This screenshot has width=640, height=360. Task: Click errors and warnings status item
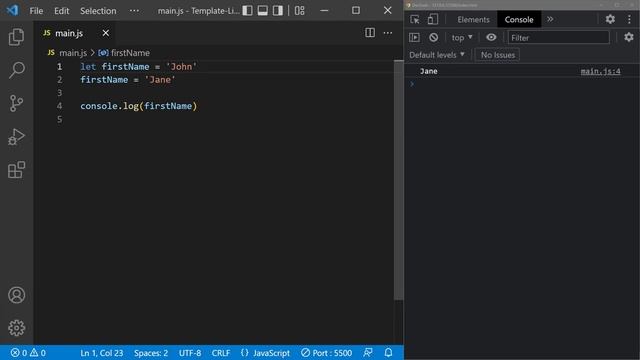(x=28, y=353)
